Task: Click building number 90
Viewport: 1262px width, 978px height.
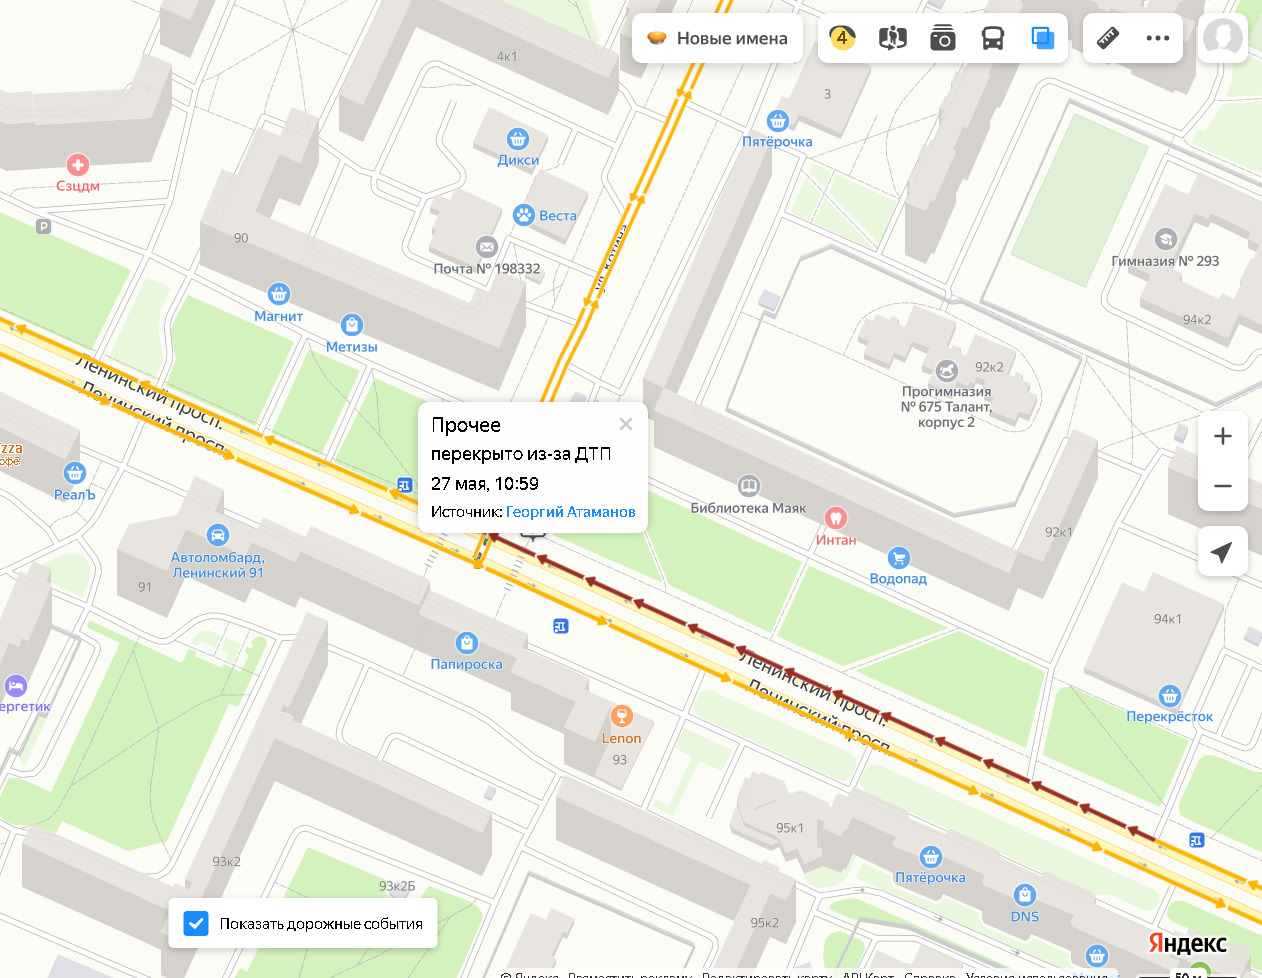Action: click(x=241, y=238)
